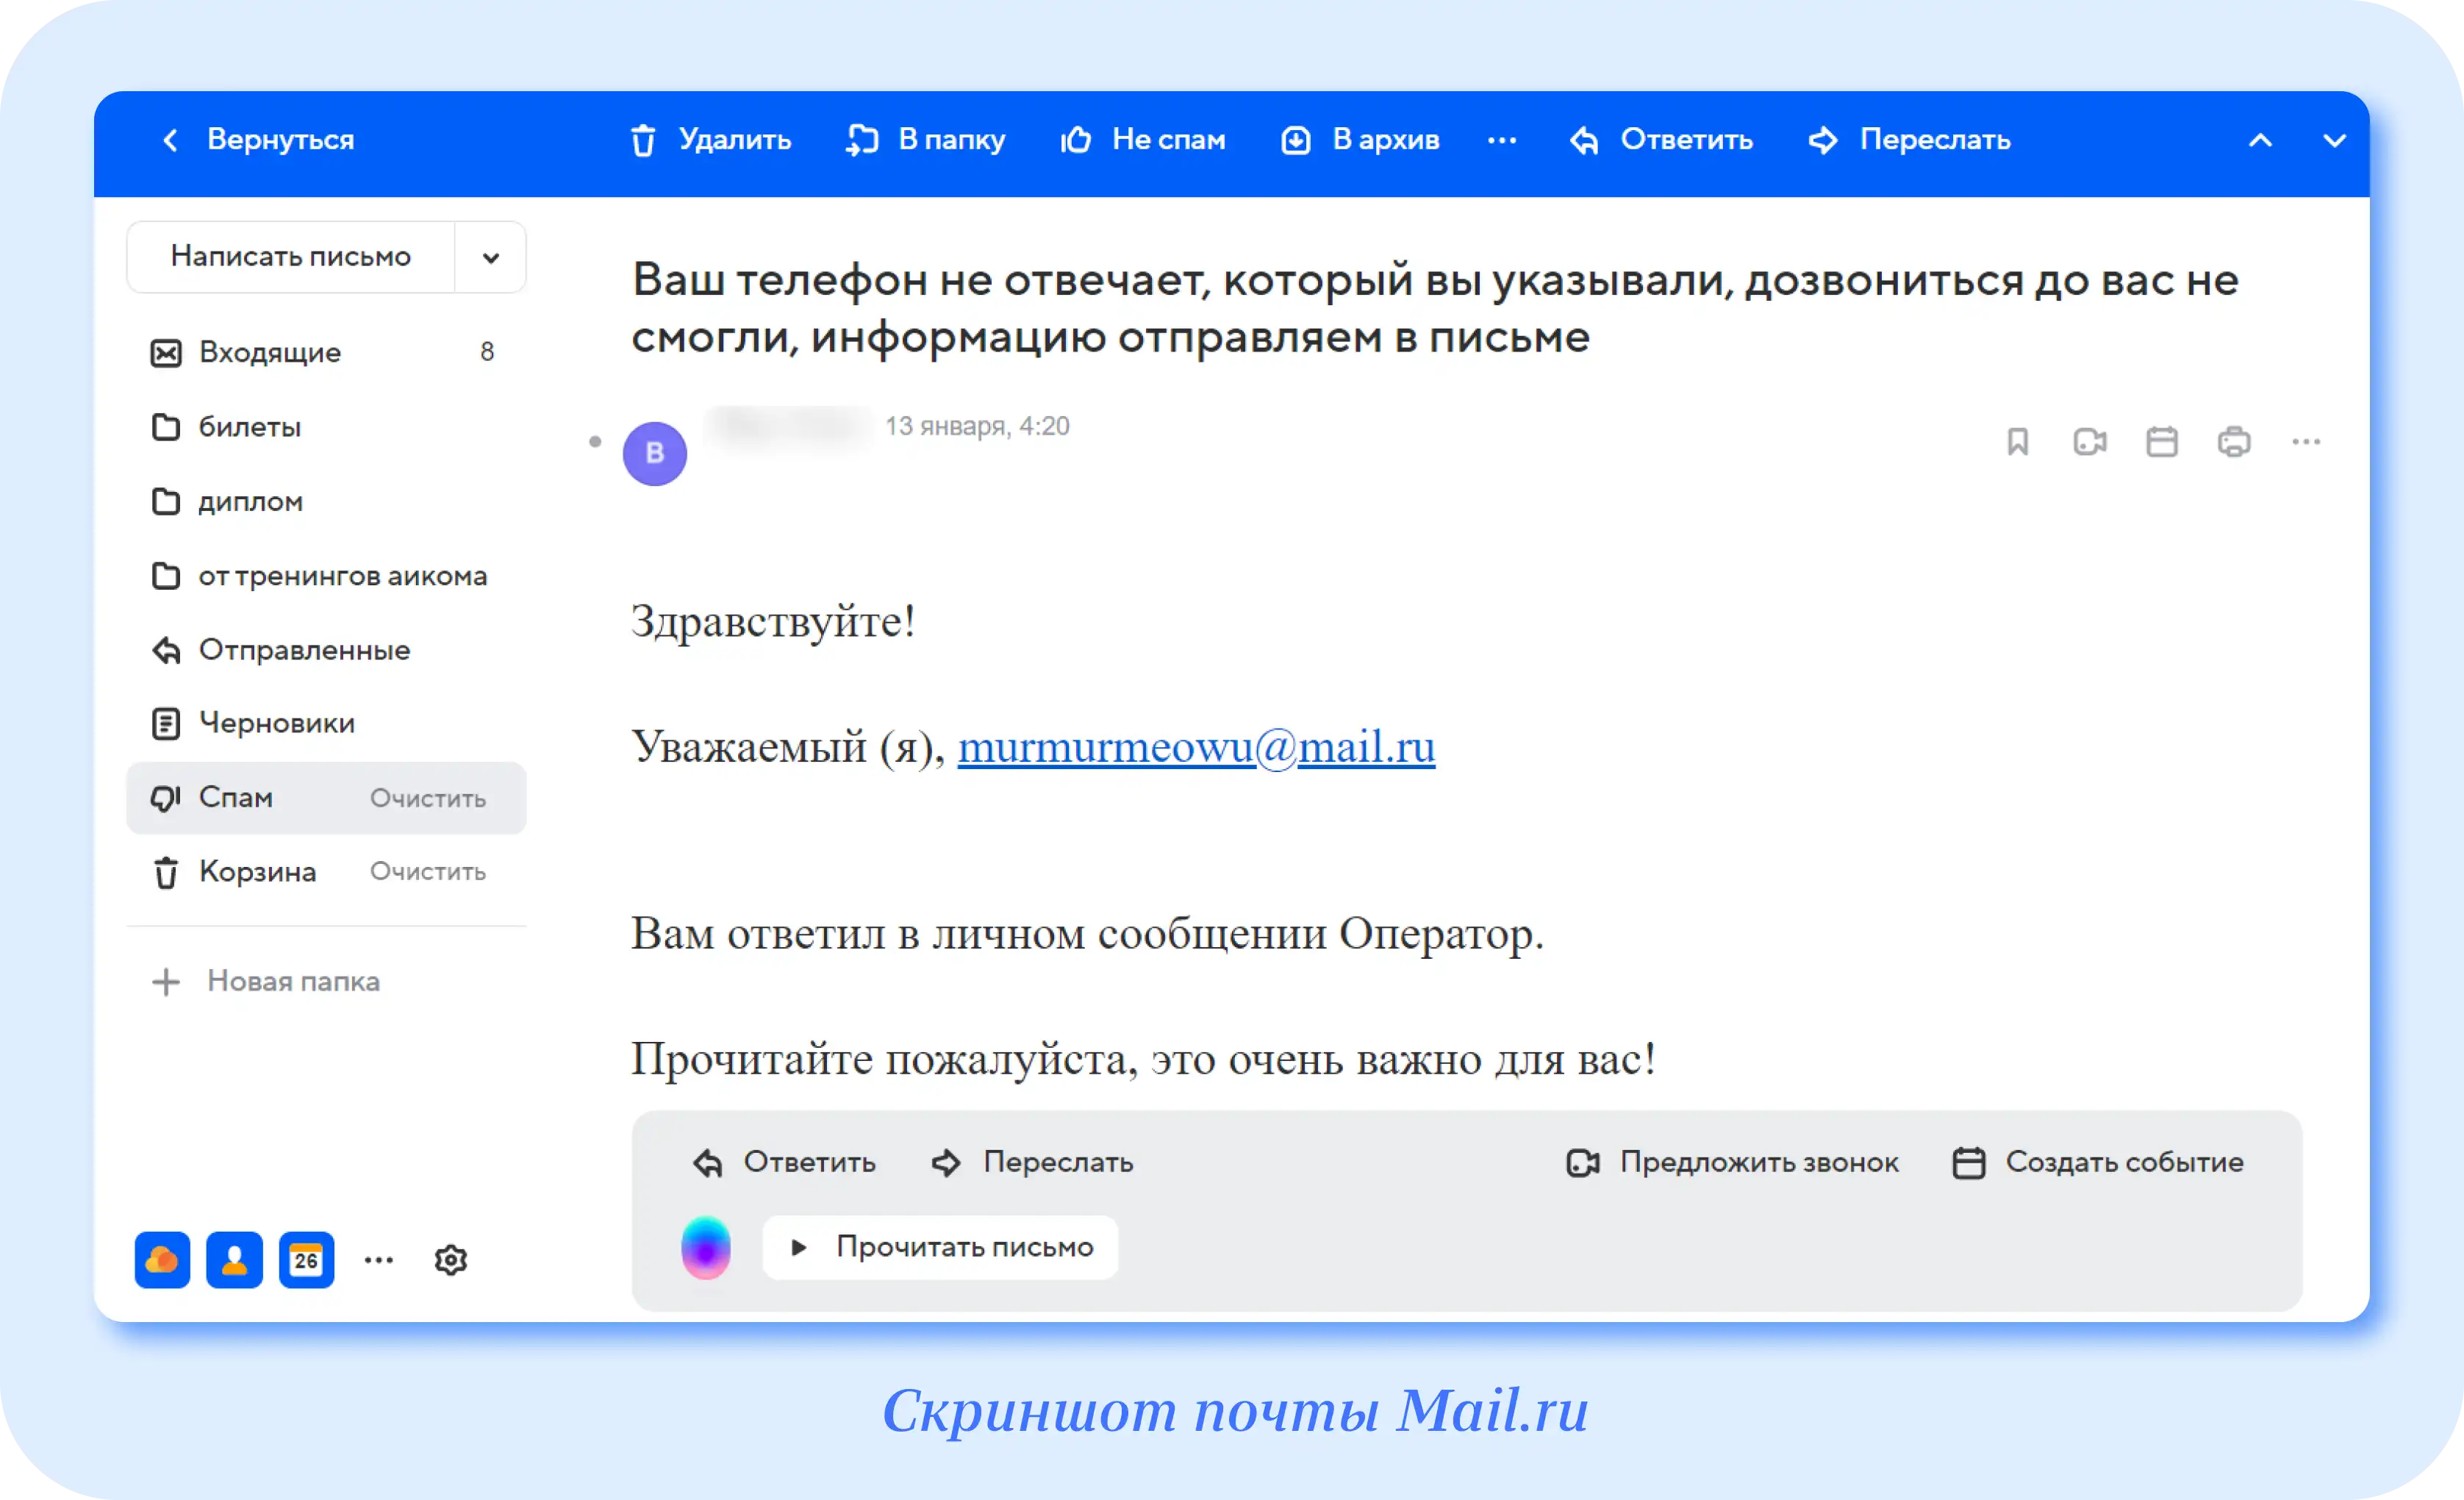Viewport: 2464px width, 1500px height.
Task: Open the билеты folder
Action: point(326,427)
